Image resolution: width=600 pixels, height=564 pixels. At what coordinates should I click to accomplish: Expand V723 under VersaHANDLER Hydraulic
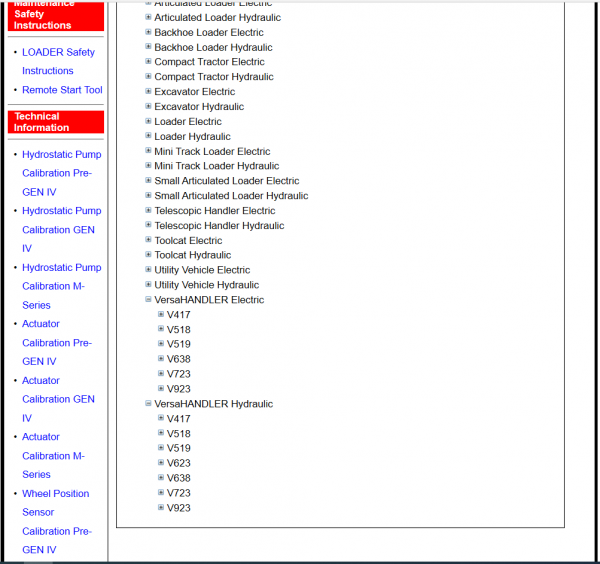tap(161, 492)
